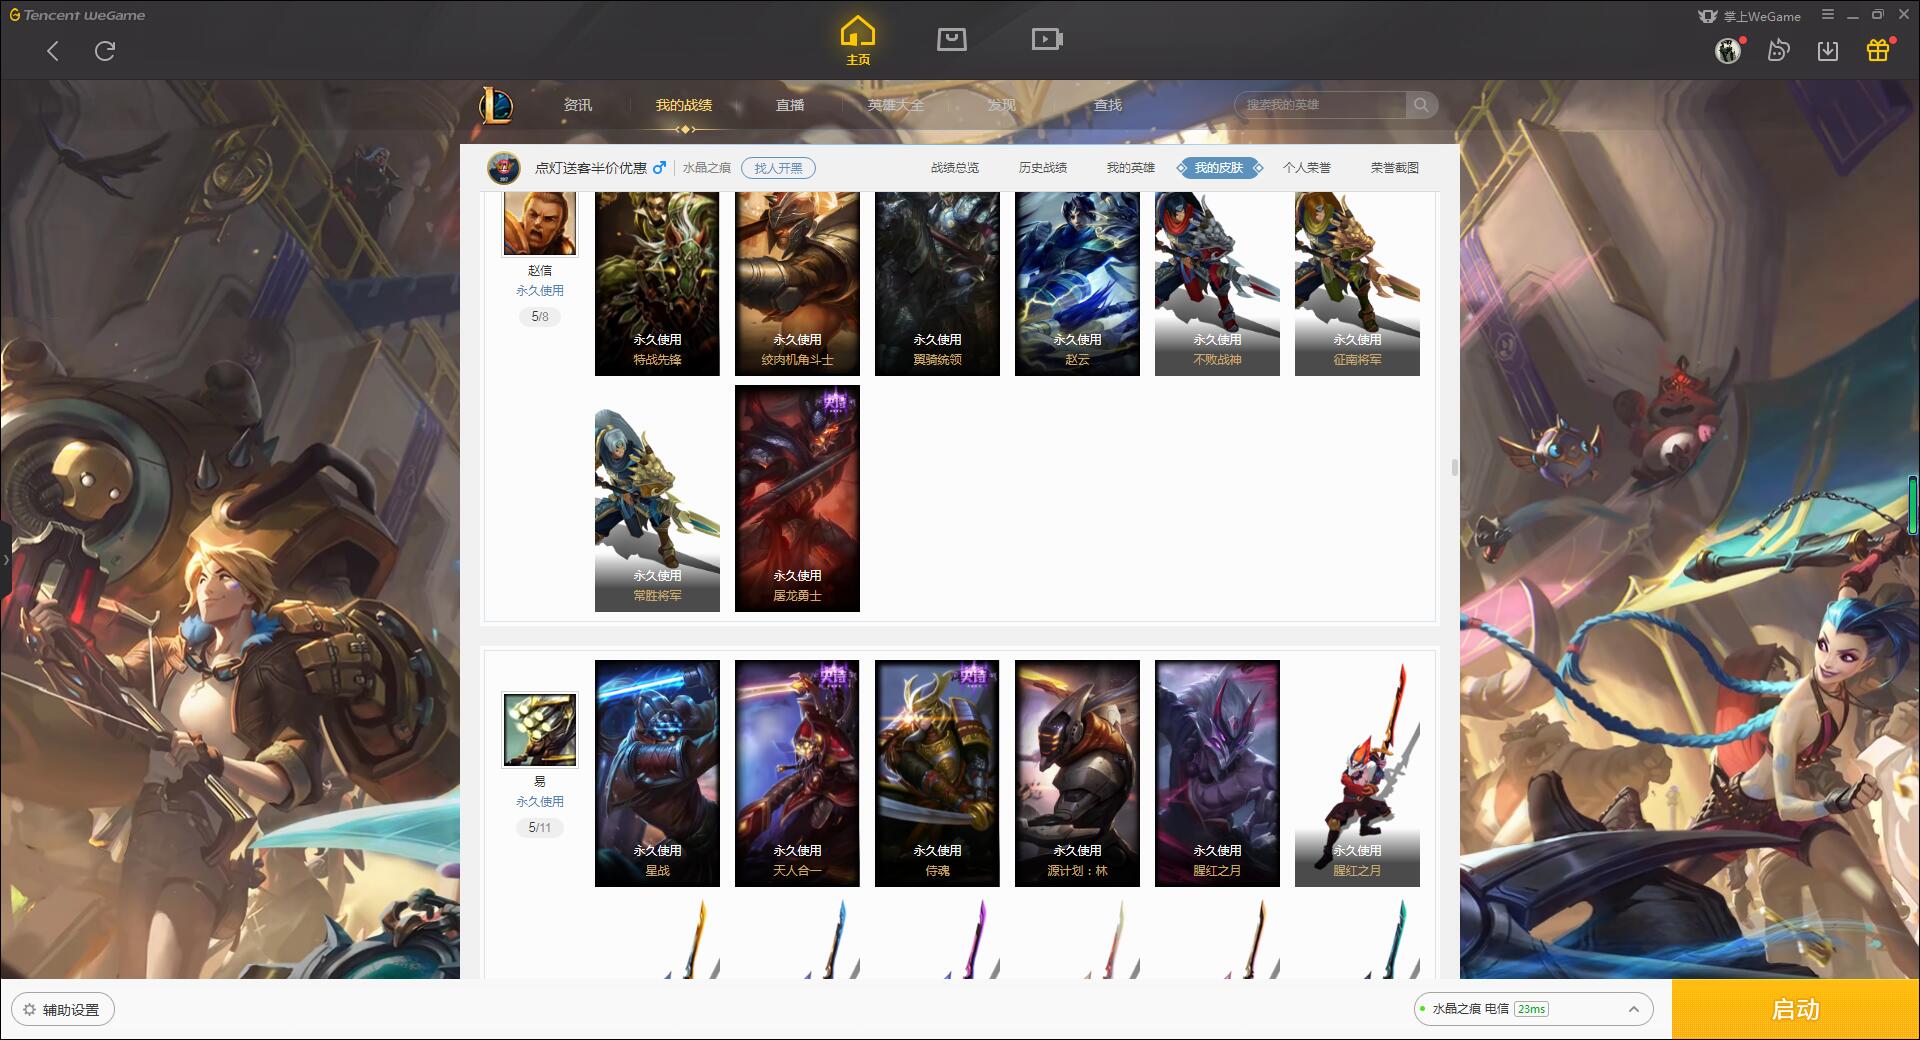This screenshot has height=1040, width=1920.
Task: Switch to the 荣誉截图 sub-tab
Action: click(x=1395, y=168)
